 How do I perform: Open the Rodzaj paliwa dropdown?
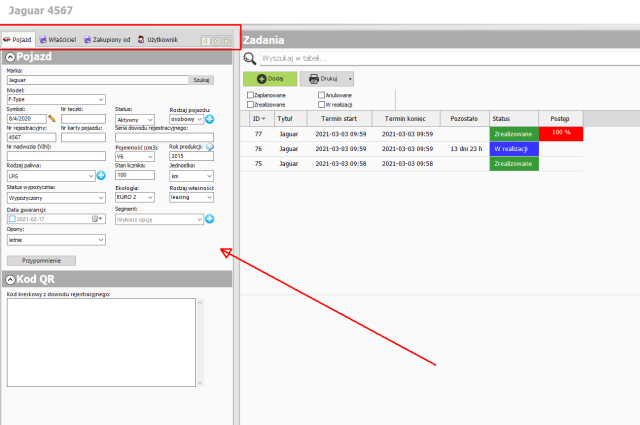51,176
